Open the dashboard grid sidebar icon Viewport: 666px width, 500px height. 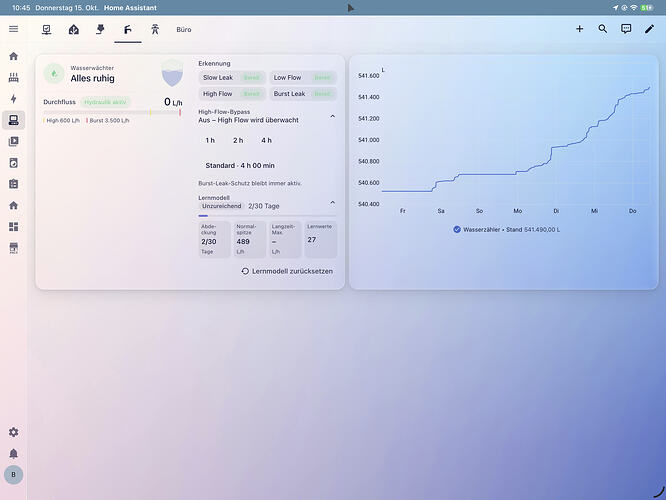(x=14, y=227)
